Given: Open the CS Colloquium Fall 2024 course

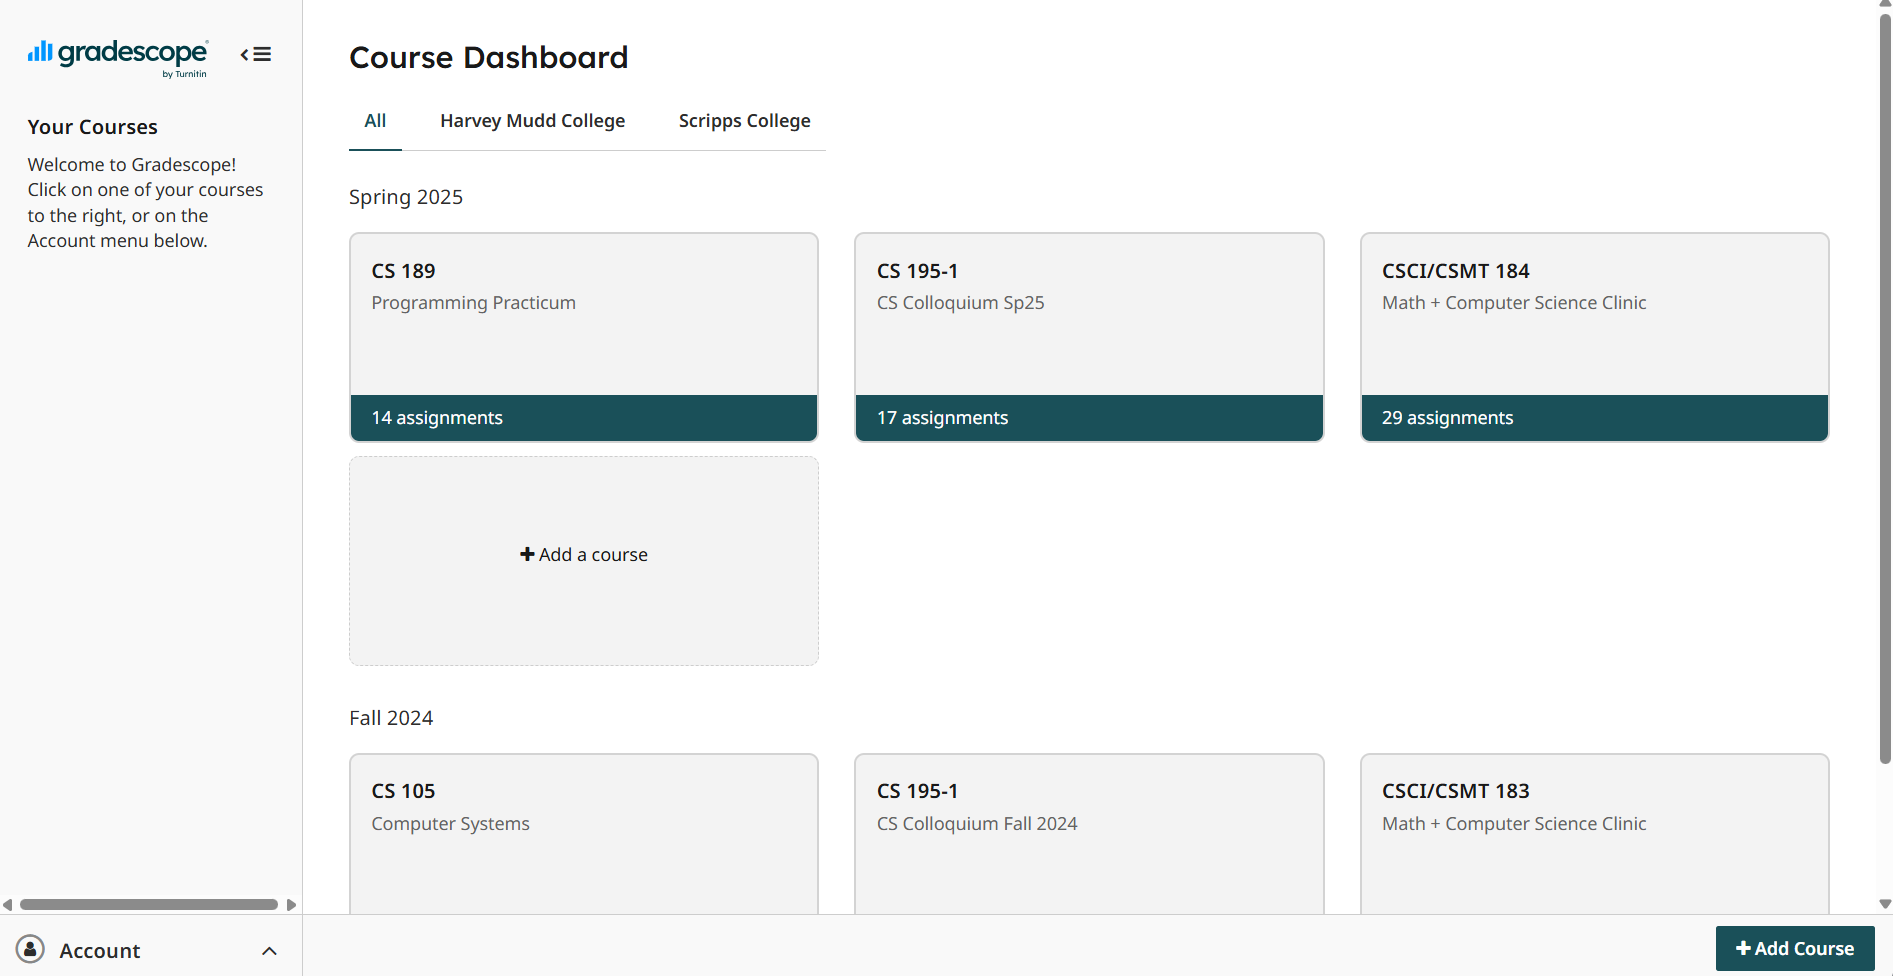Looking at the screenshot, I should pyautogui.click(x=1089, y=834).
